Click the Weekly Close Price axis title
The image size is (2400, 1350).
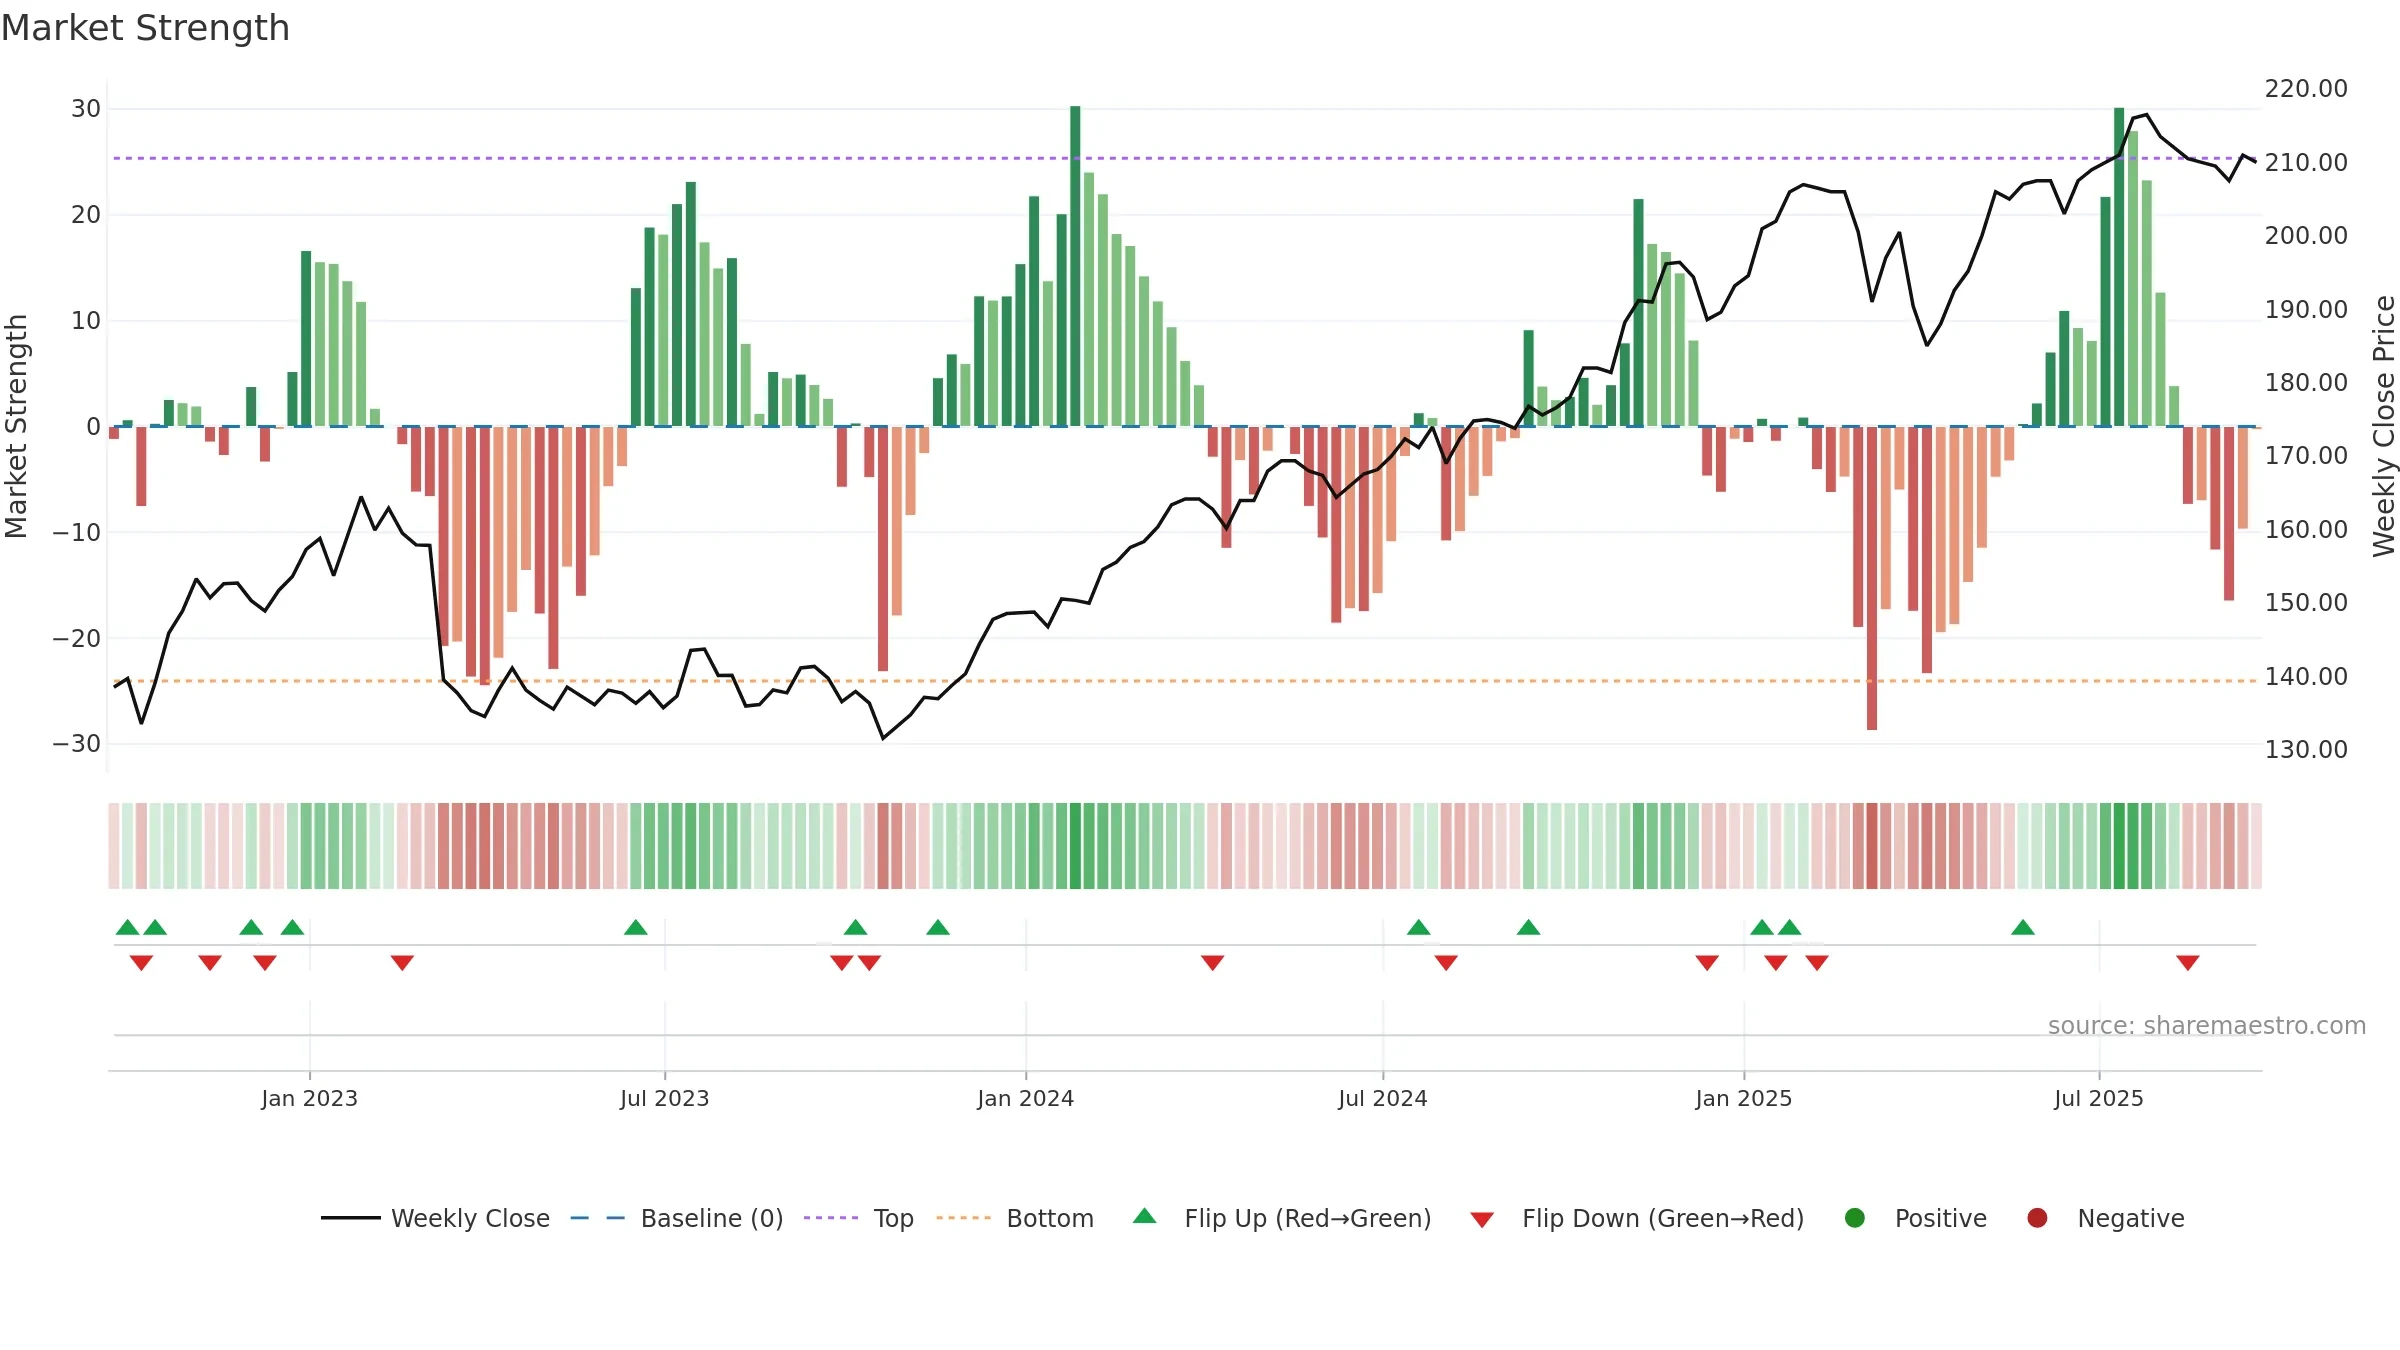tap(2384, 426)
